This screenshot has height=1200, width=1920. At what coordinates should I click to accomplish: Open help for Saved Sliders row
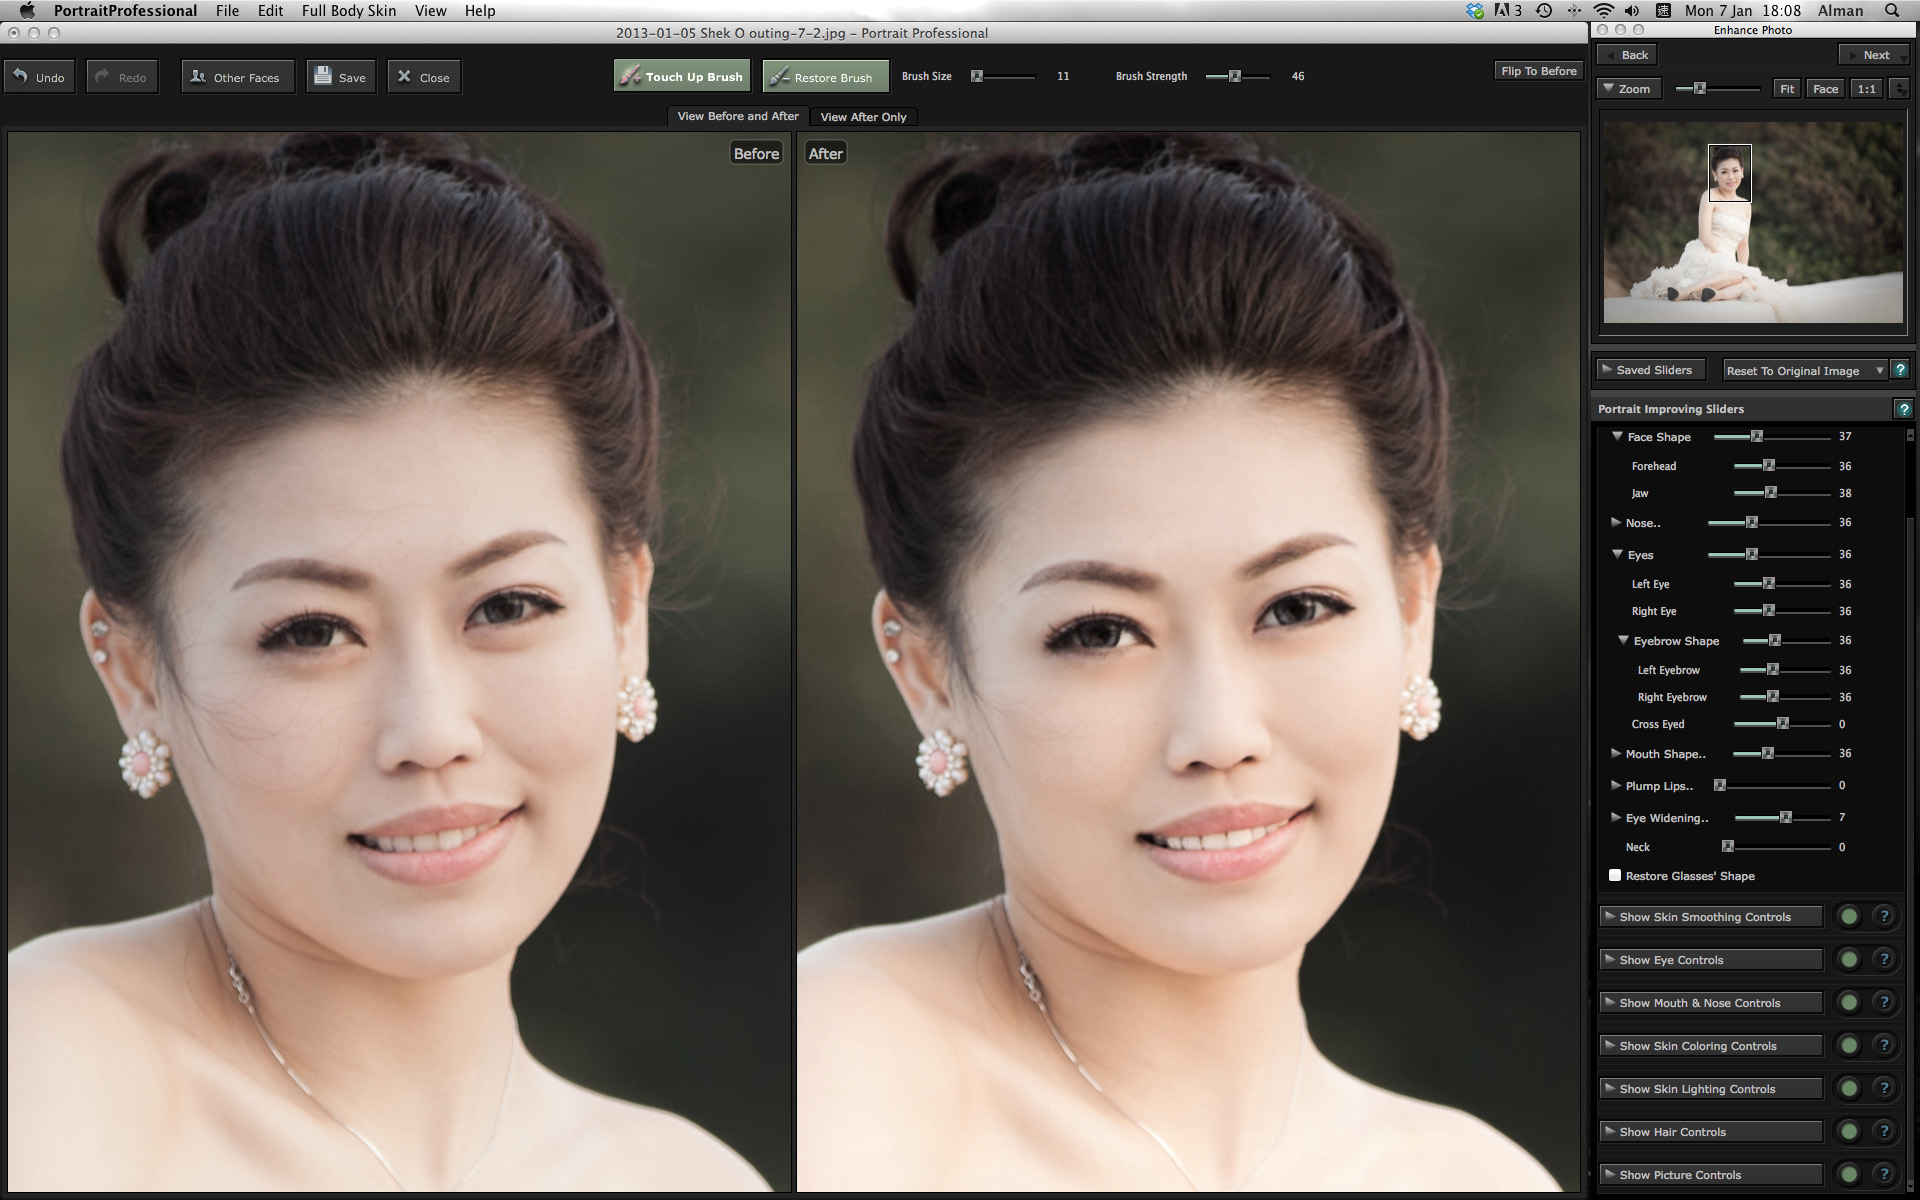(1901, 370)
